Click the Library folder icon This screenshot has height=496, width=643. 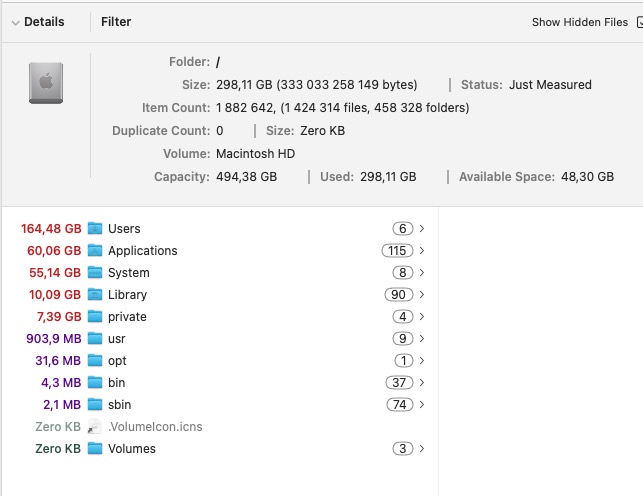95,295
